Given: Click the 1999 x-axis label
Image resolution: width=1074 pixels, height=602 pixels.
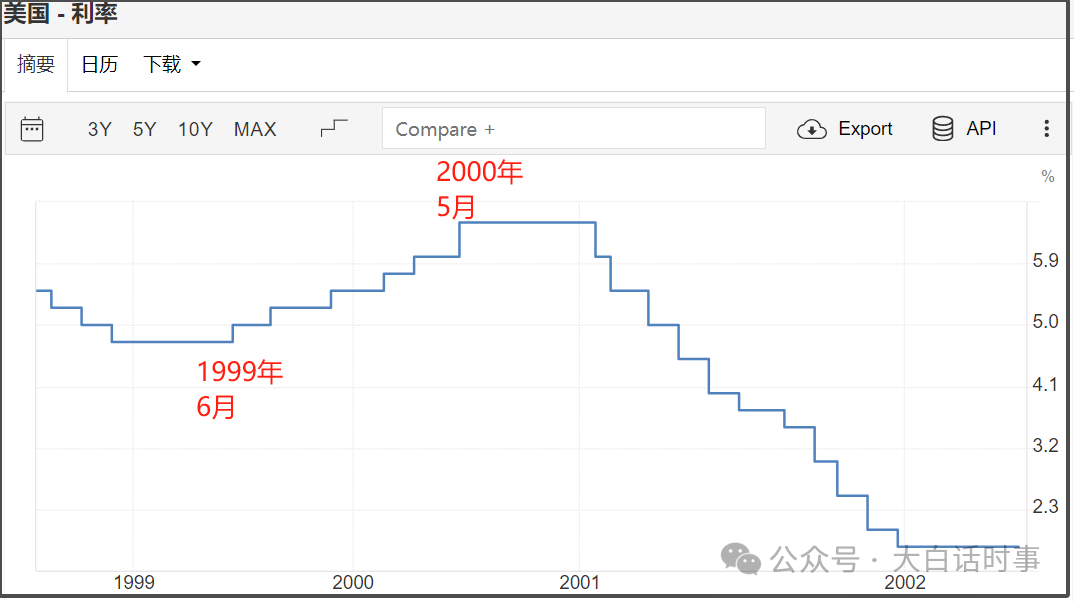Looking at the screenshot, I should [x=134, y=583].
